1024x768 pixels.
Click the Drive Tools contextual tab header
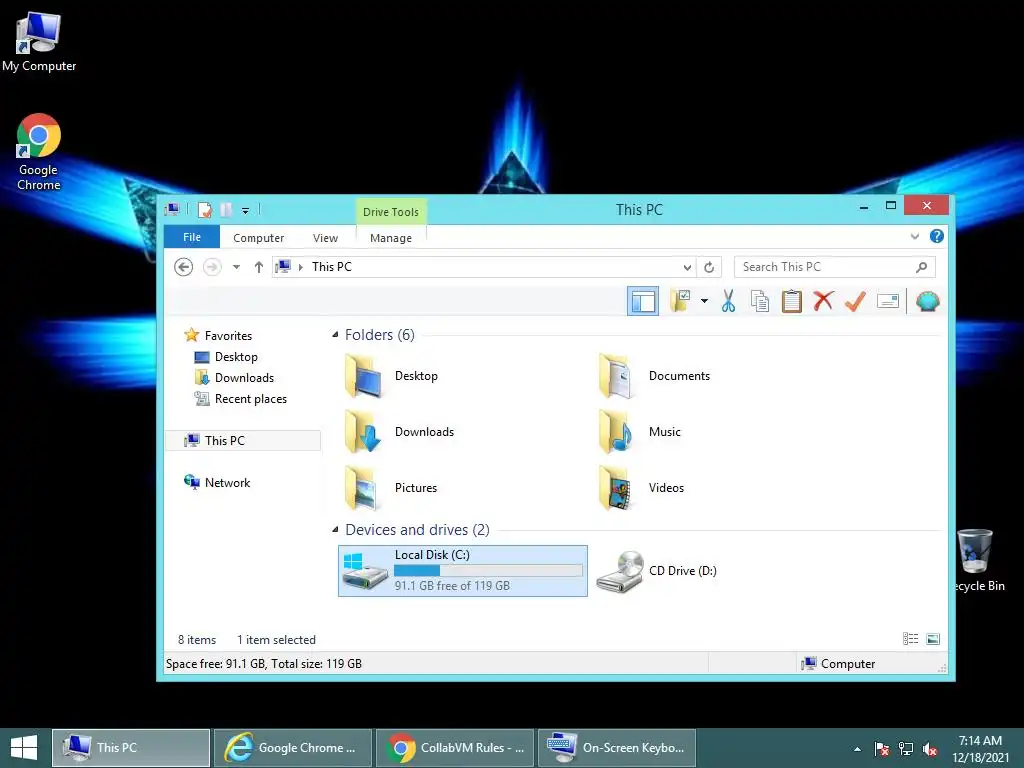pos(391,212)
